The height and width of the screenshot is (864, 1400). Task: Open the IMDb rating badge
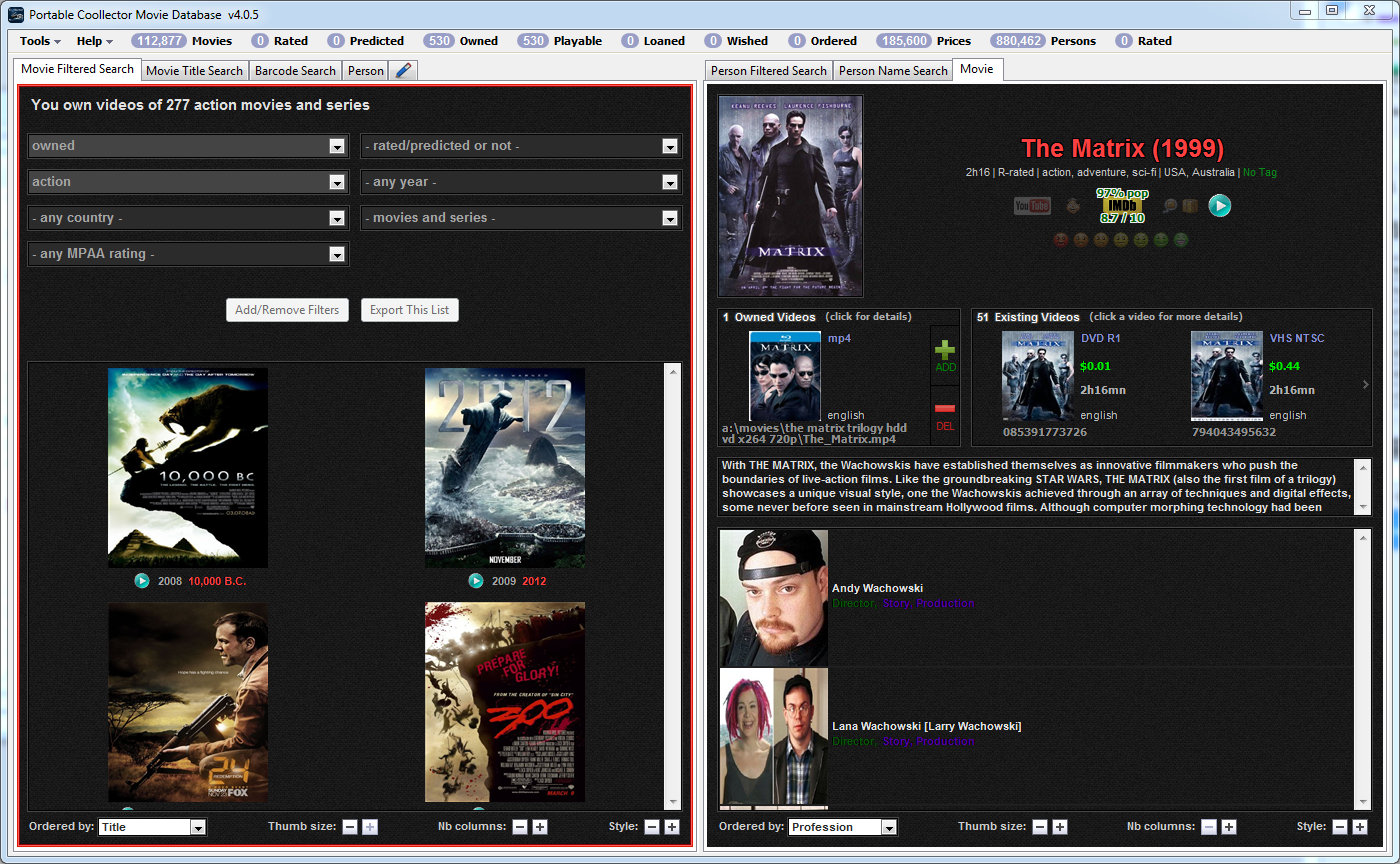tap(1122, 205)
